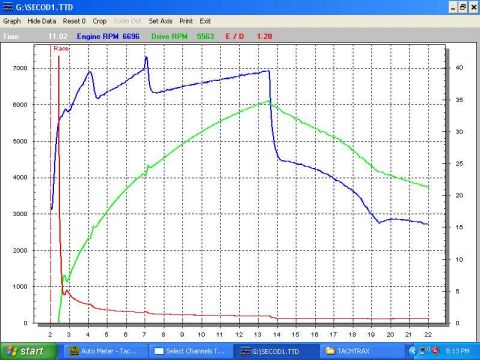Viewport: 480px width, 360px height.
Task: Click Print in the menu bar
Action: [186, 21]
